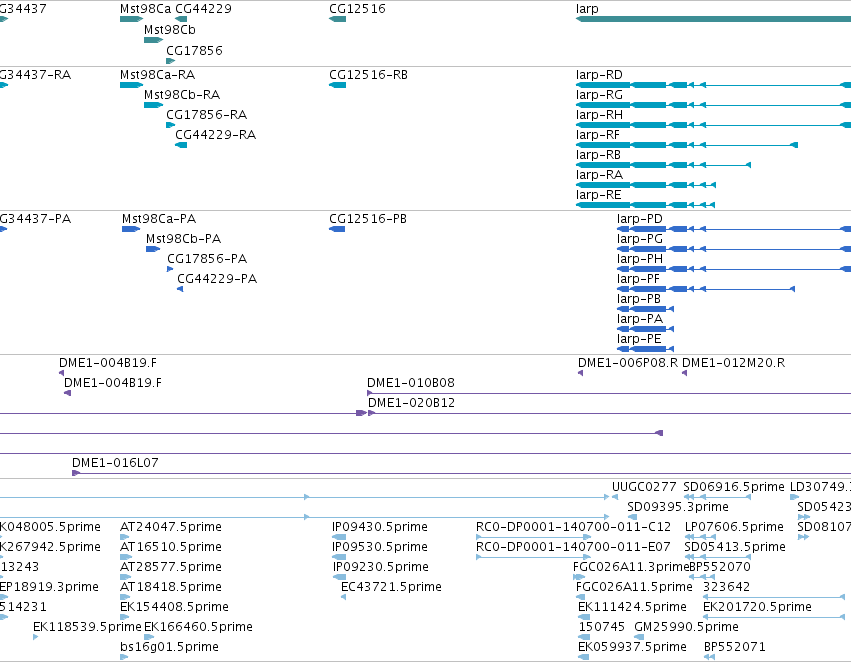Select the Mst98Cb gene label
The width and height of the screenshot is (851, 662).
click(170, 30)
